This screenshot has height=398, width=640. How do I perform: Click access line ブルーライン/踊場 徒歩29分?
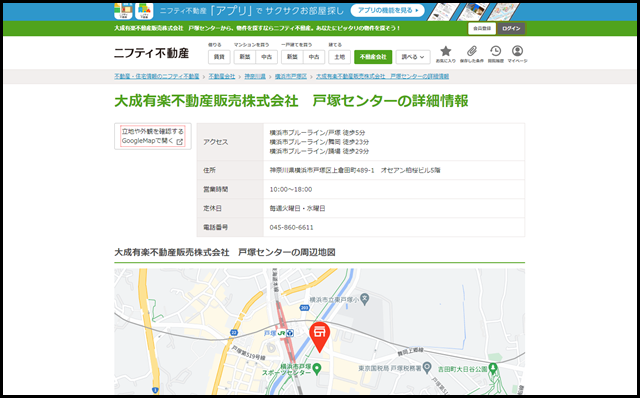[x=319, y=151]
